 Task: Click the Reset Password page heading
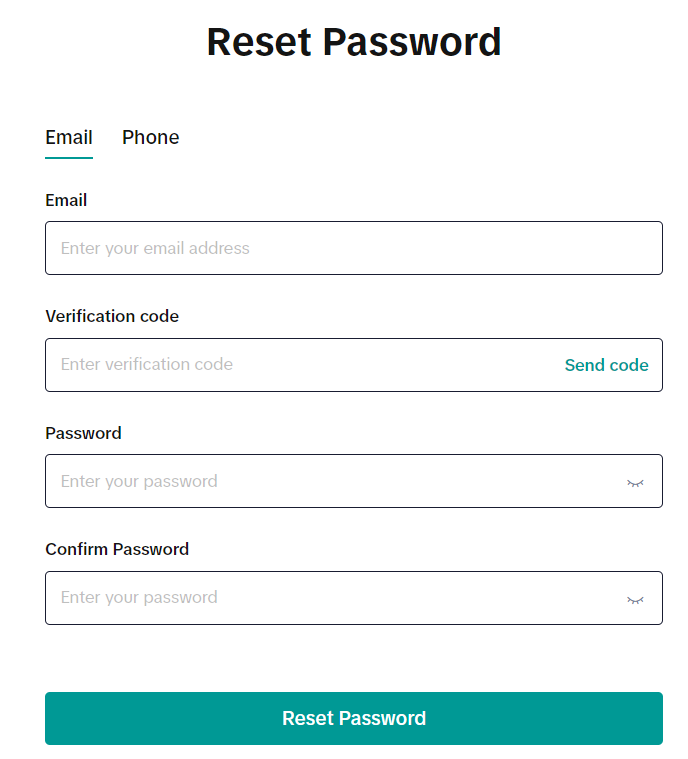354,42
